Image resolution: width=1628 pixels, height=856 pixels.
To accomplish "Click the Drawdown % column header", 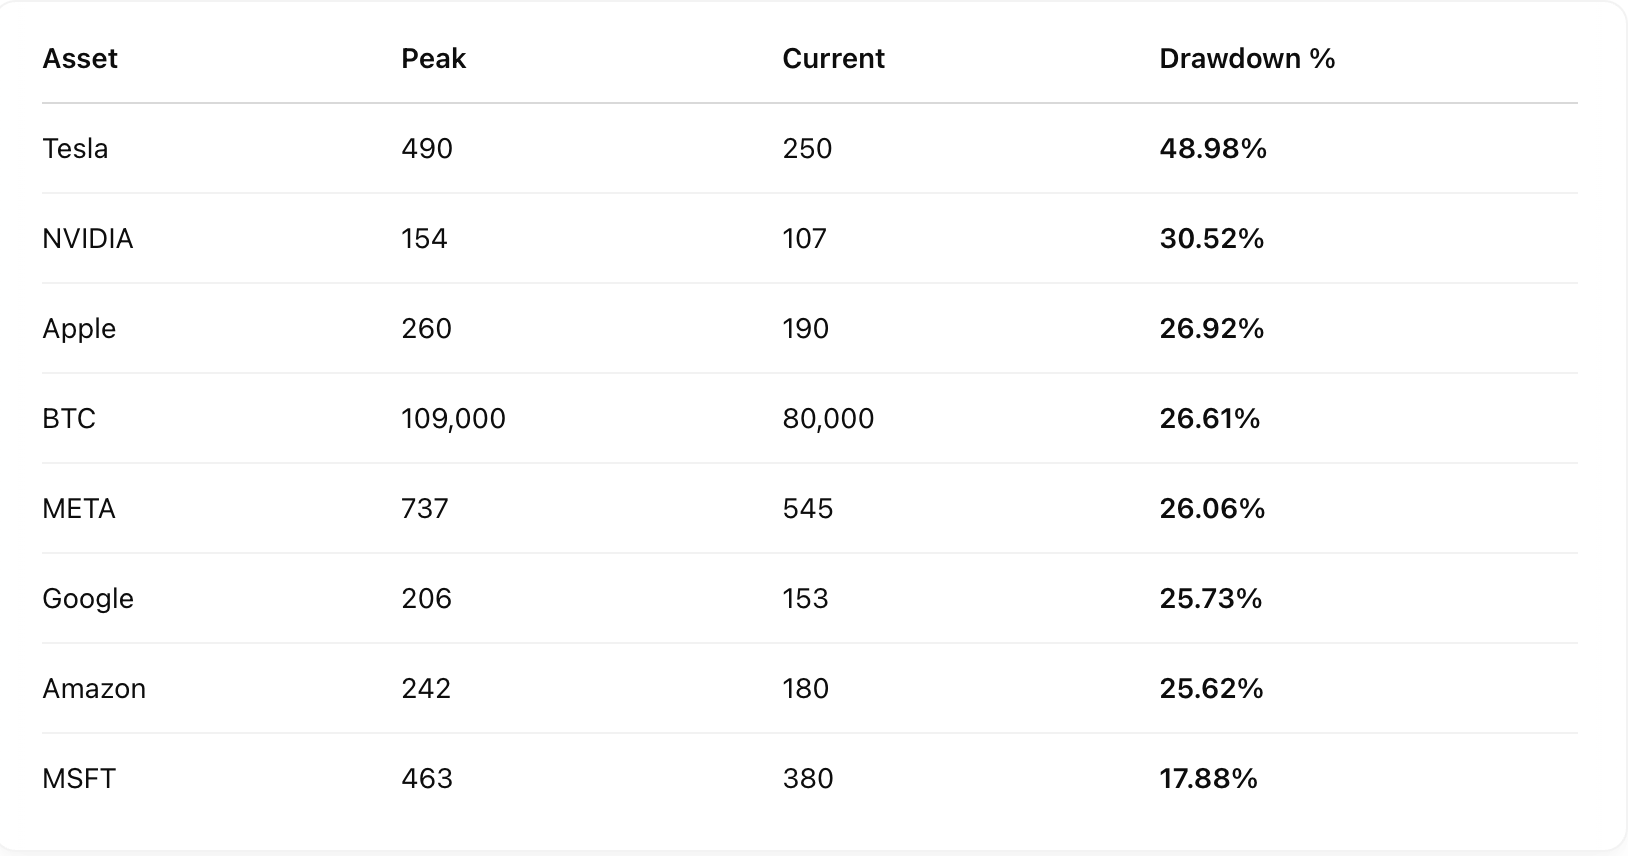I will pyautogui.click(x=1247, y=59).
